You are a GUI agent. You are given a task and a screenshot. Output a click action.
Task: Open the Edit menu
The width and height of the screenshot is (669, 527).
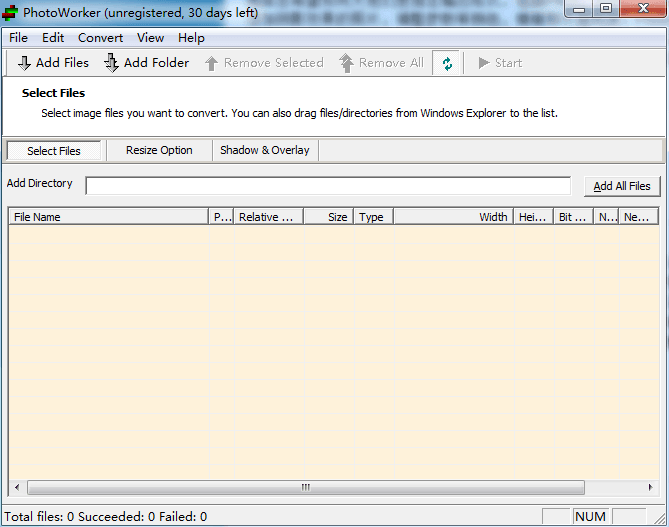[x=53, y=38]
